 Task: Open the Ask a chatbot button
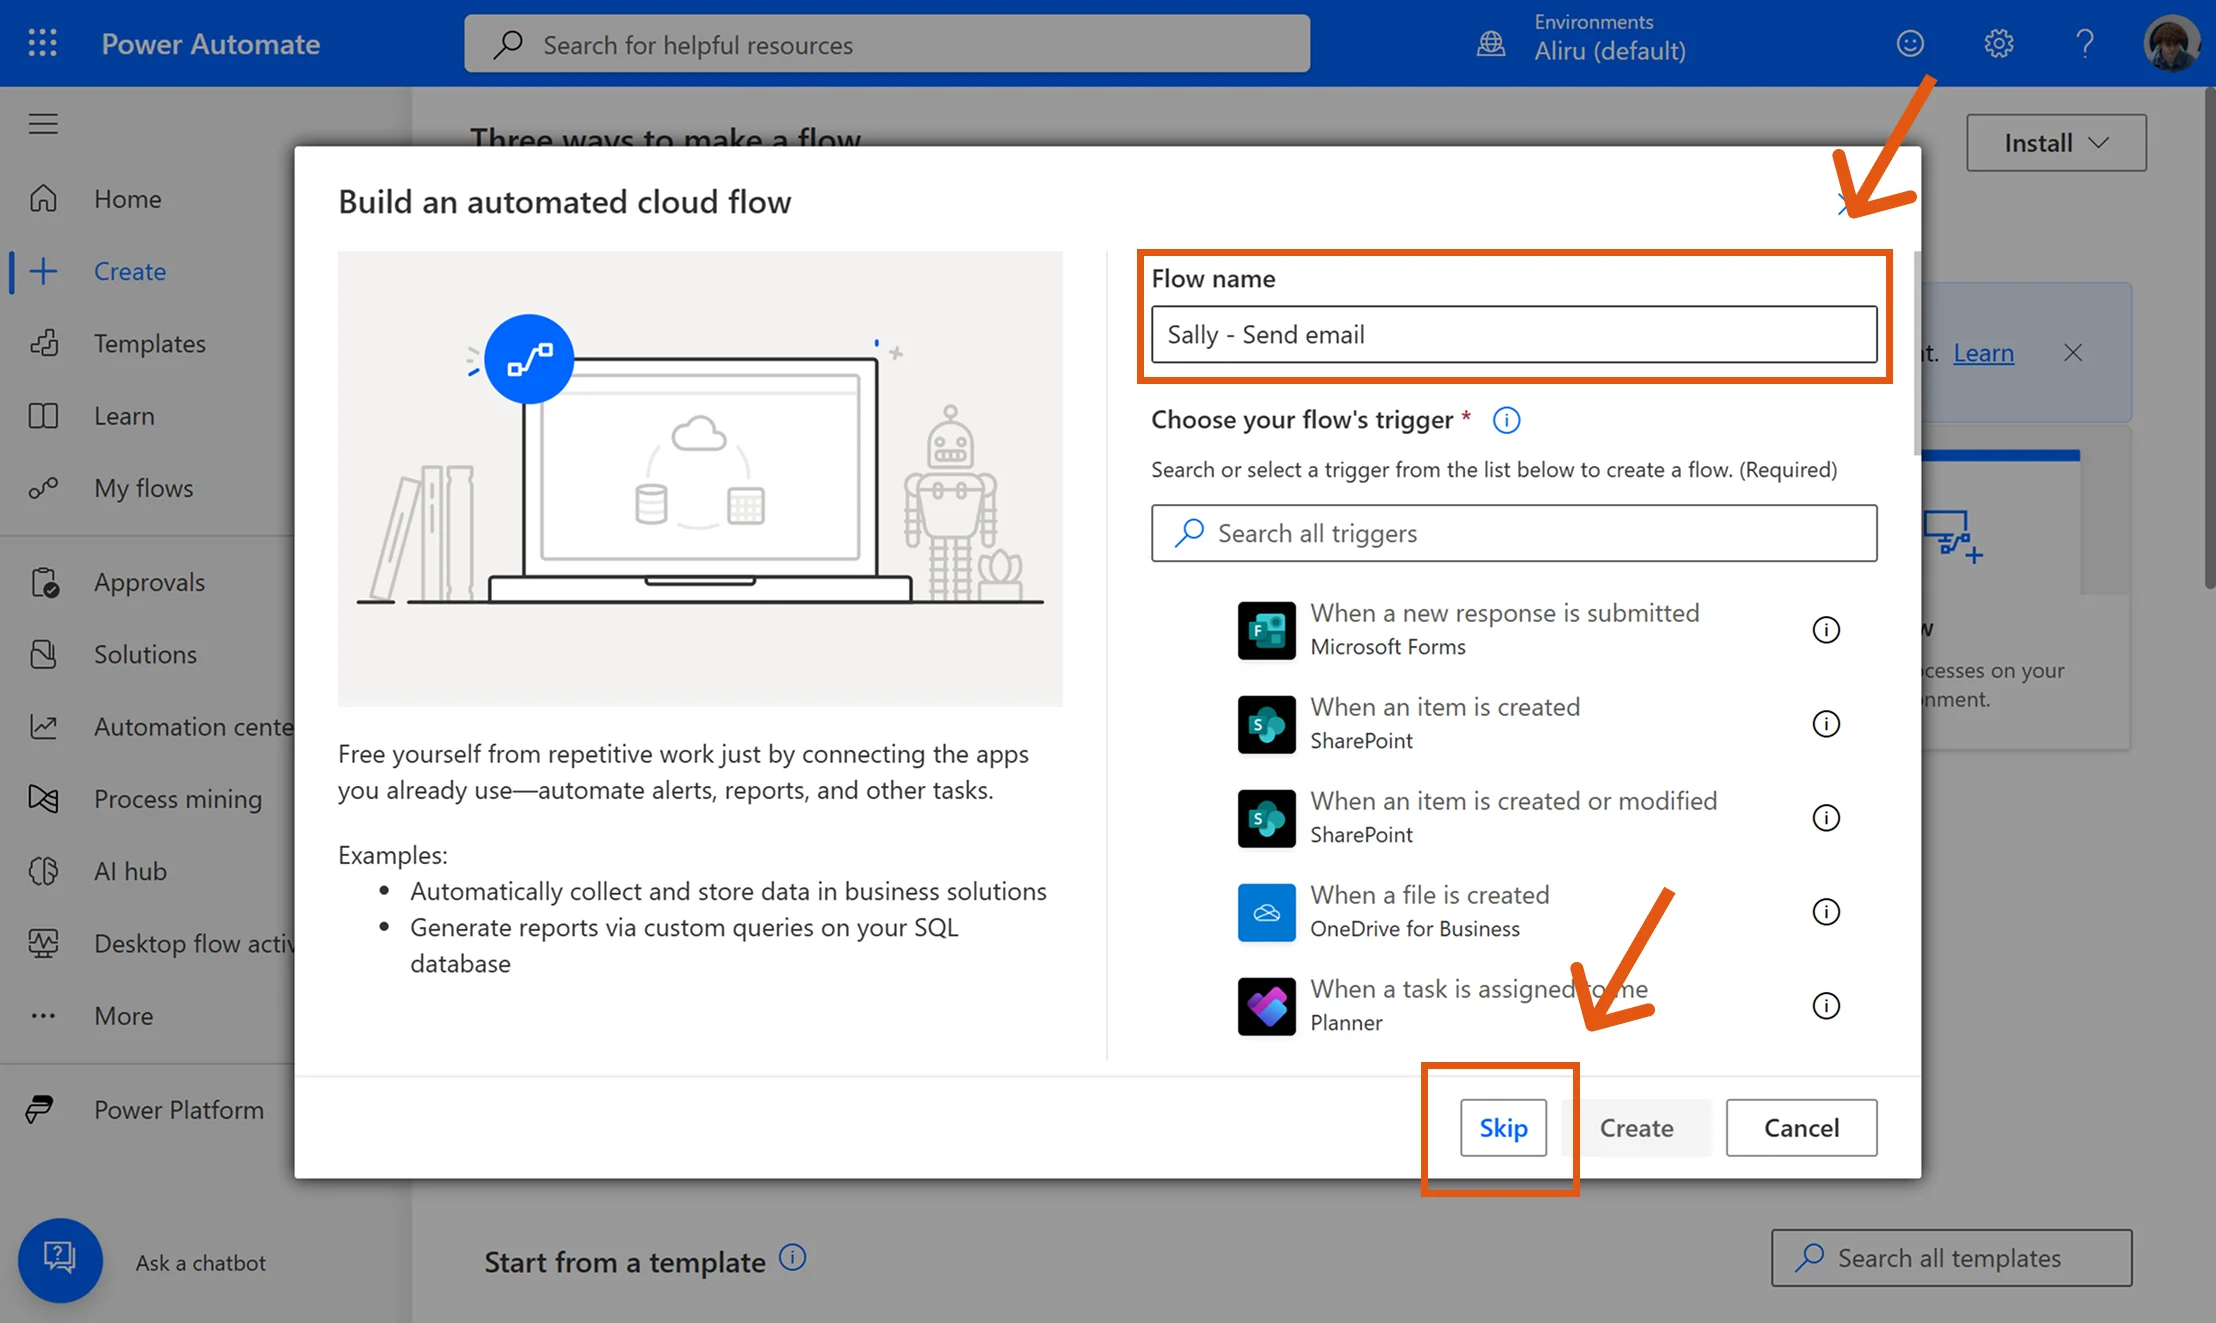pyautogui.click(x=60, y=1260)
